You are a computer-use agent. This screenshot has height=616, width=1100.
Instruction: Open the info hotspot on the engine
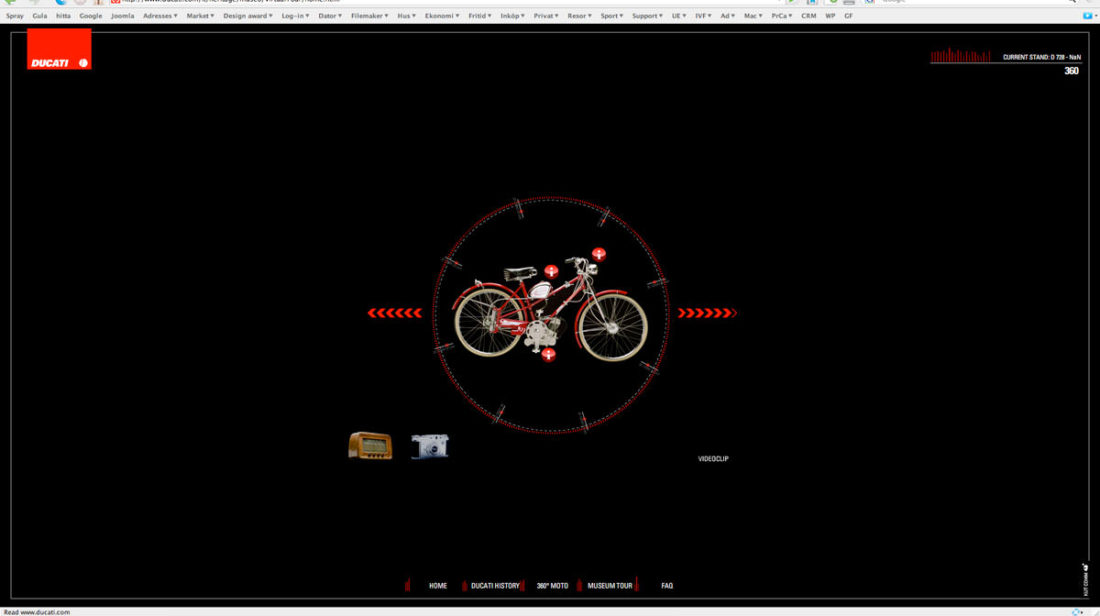(x=549, y=354)
